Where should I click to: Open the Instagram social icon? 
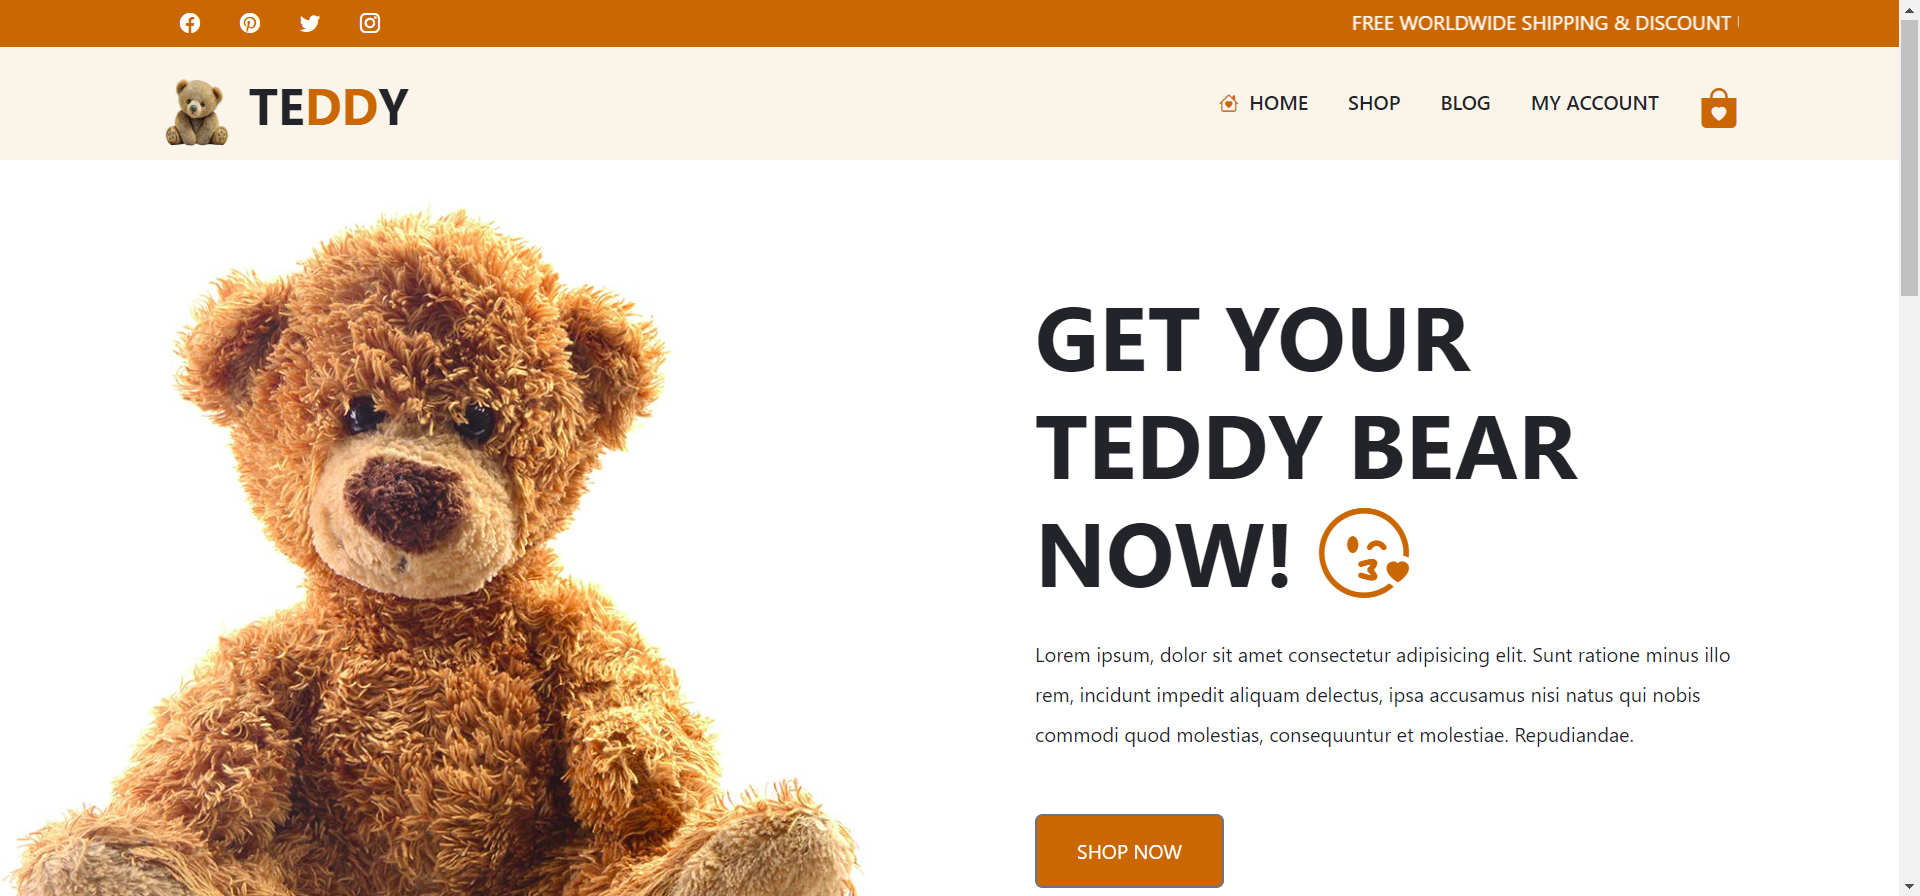(370, 23)
